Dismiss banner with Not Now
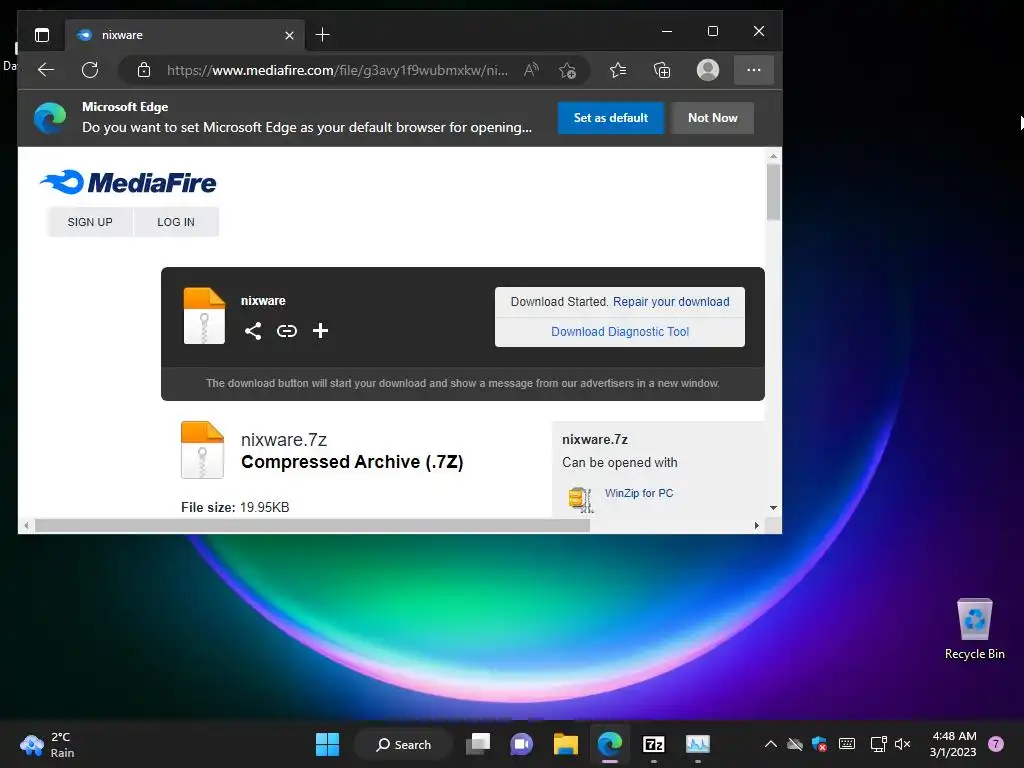 point(712,118)
